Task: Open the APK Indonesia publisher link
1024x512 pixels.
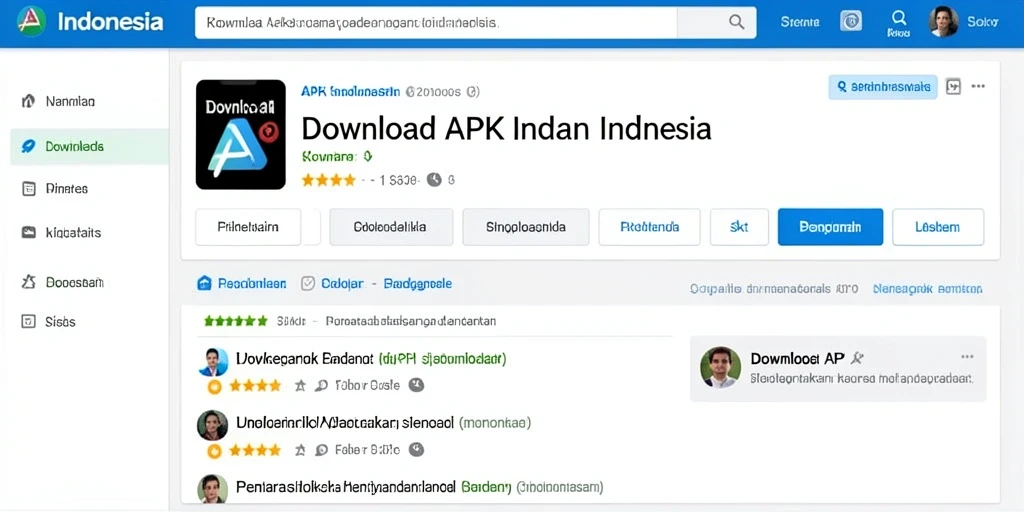Action: (350, 92)
